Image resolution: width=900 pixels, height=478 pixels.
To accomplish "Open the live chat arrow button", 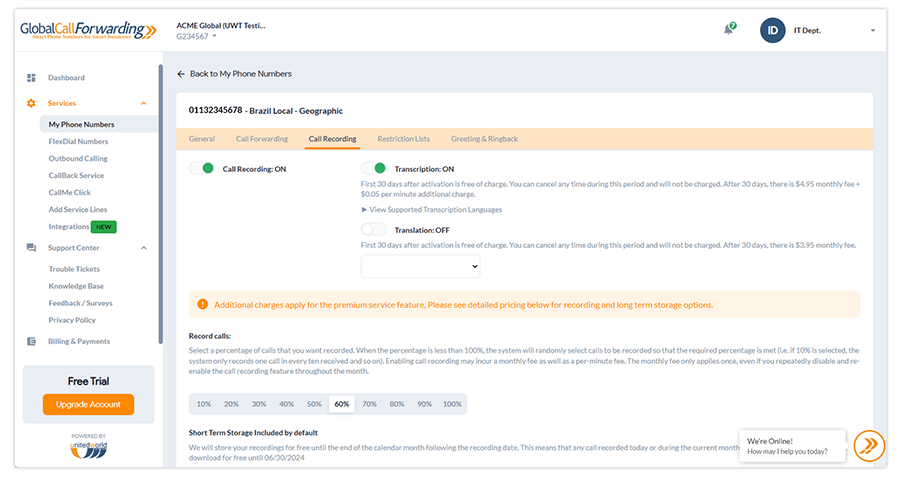I will point(869,445).
